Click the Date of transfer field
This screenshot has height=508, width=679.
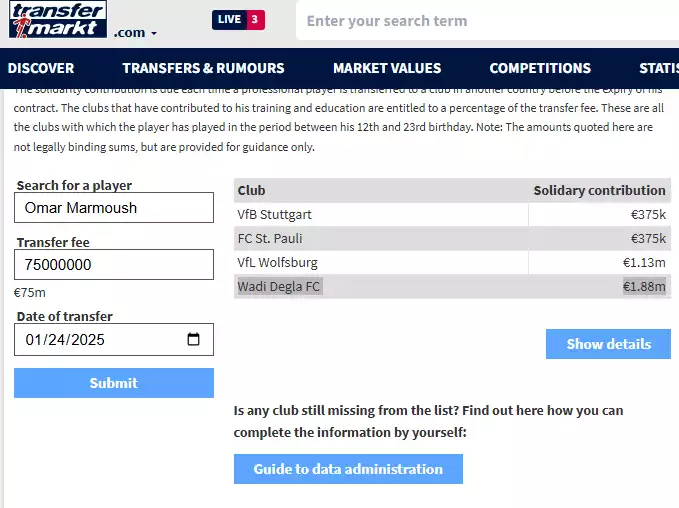[x=100, y=339]
